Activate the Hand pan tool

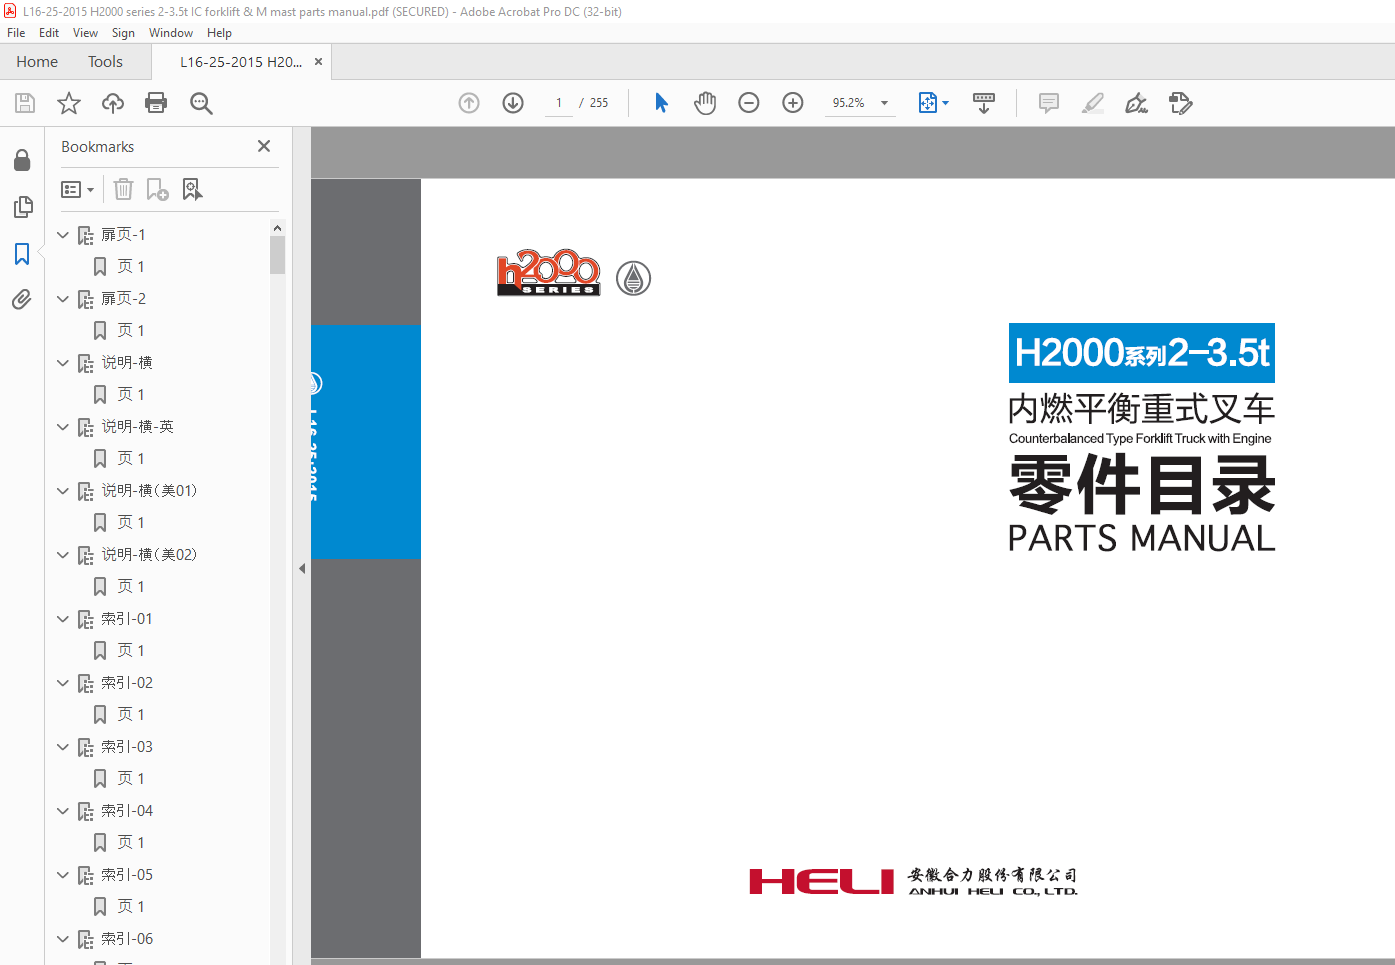tap(705, 103)
